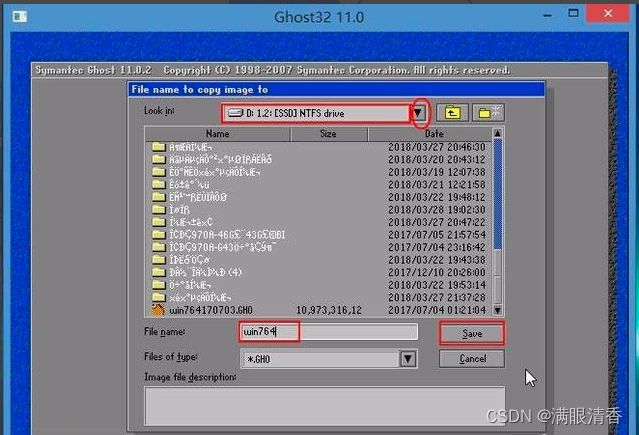Image resolution: width=639 pixels, height=435 pixels.
Task: Click the up-one-level folder icon
Action: pyautogui.click(x=452, y=113)
